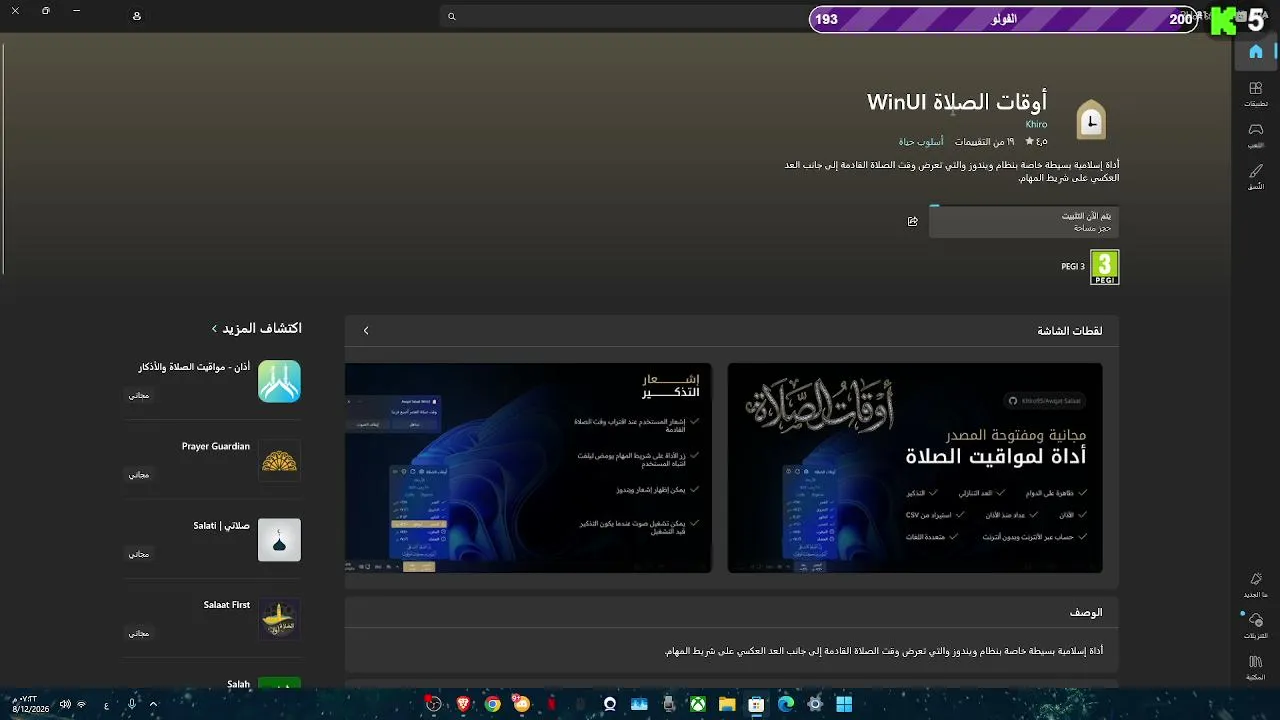Open File Explorer from the taskbar

click(x=727, y=704)
